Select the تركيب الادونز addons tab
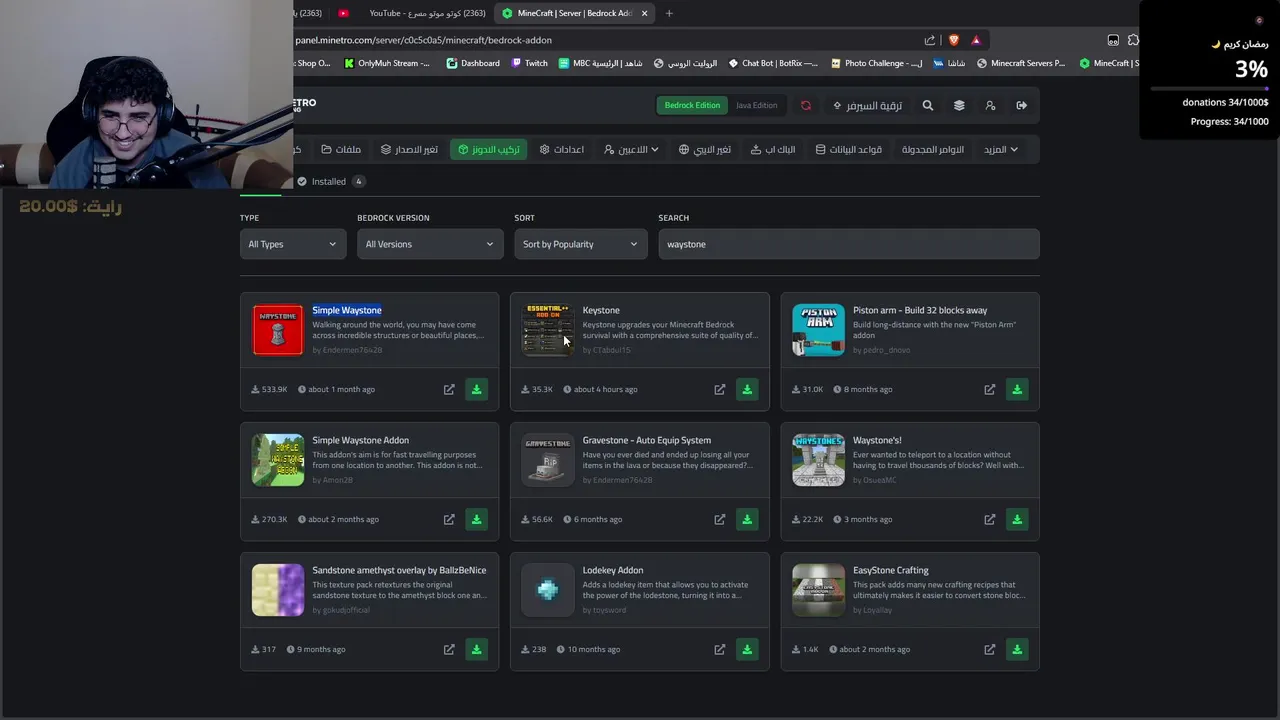The height and width of the screenshot is (720, 1280). tap(489, 149)
